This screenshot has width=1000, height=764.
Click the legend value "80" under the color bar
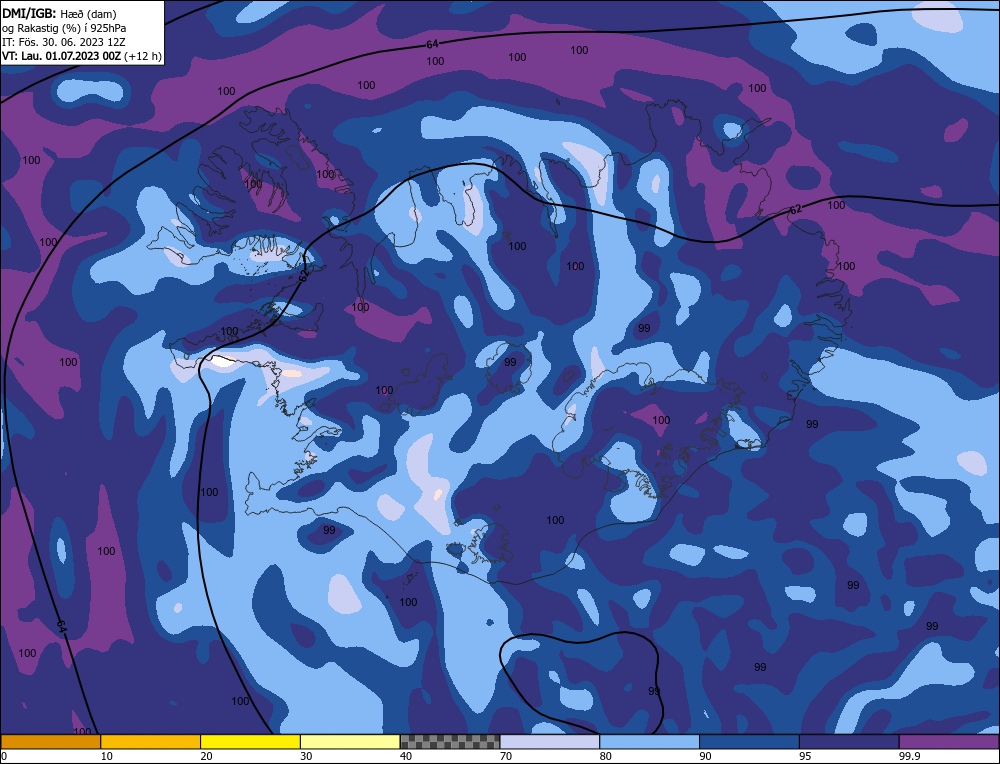pos(605,756)
